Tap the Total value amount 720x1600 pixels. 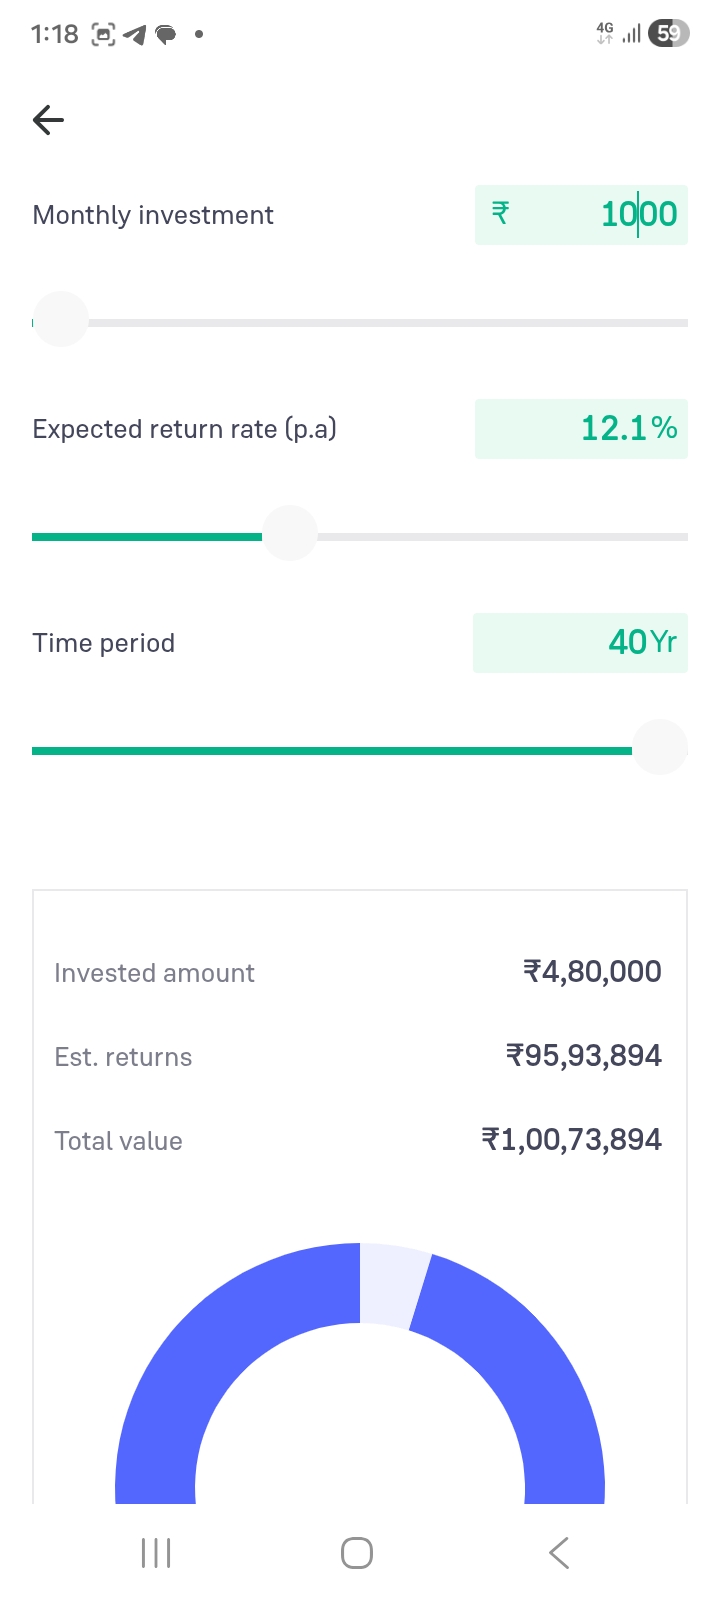point(571,1140)
